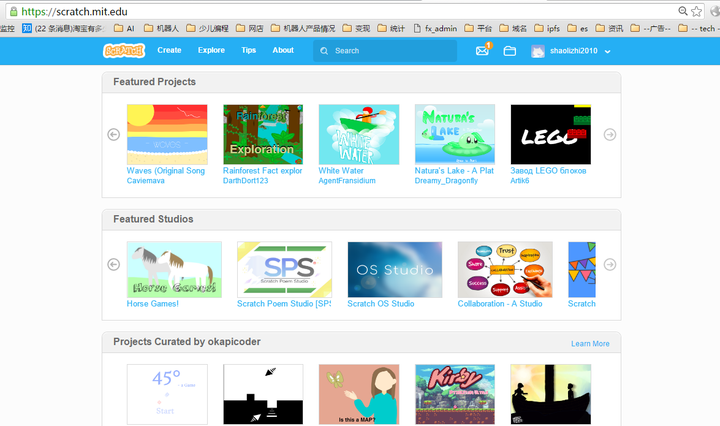Open the 知乎 (22 条消息) bookmark
The height and width of the screenshot is (426, 720).
pyautogui.click(x=63, y=28)
